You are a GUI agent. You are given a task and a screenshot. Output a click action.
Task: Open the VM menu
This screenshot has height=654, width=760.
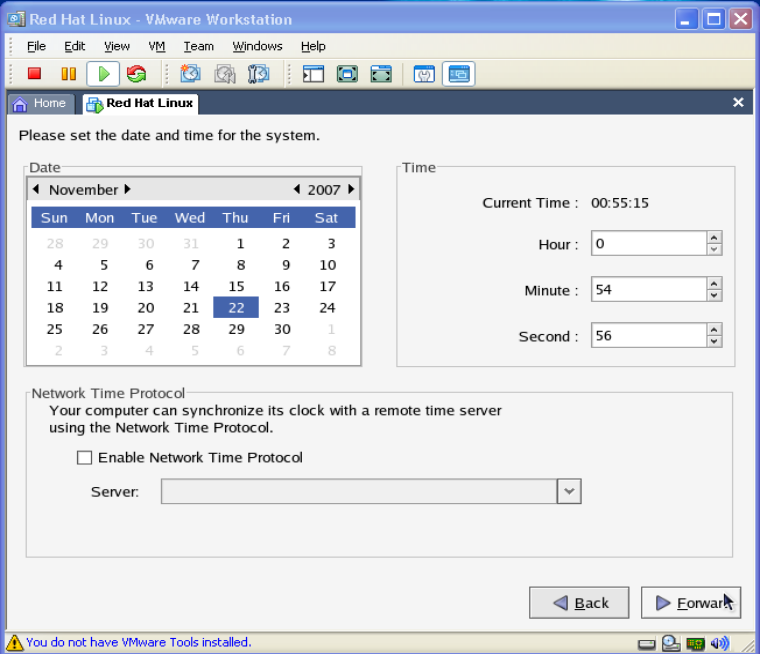(156, 46)
